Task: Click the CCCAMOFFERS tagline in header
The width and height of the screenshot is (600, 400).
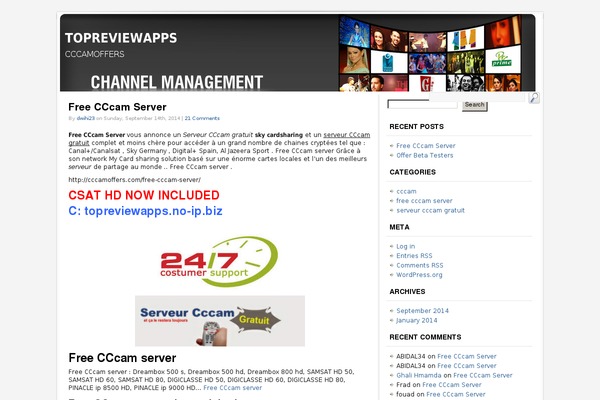Action: 95,54
